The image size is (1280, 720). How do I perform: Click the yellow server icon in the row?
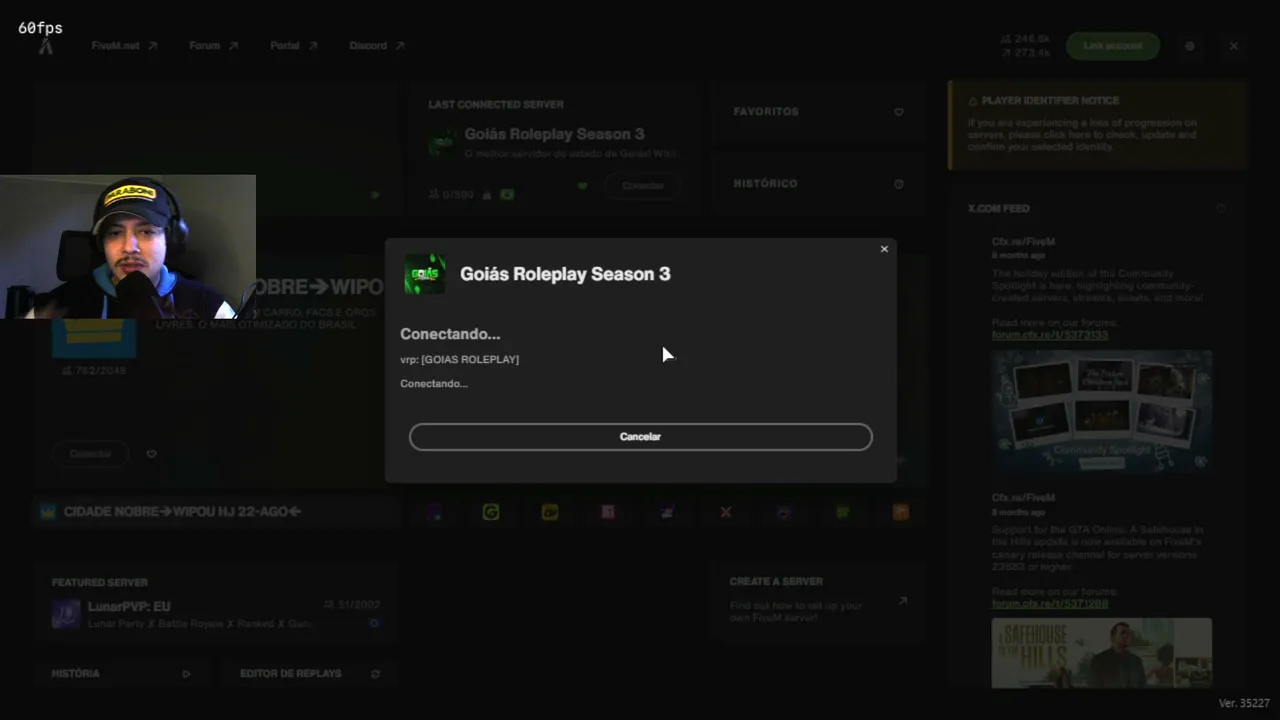[550, 512]
